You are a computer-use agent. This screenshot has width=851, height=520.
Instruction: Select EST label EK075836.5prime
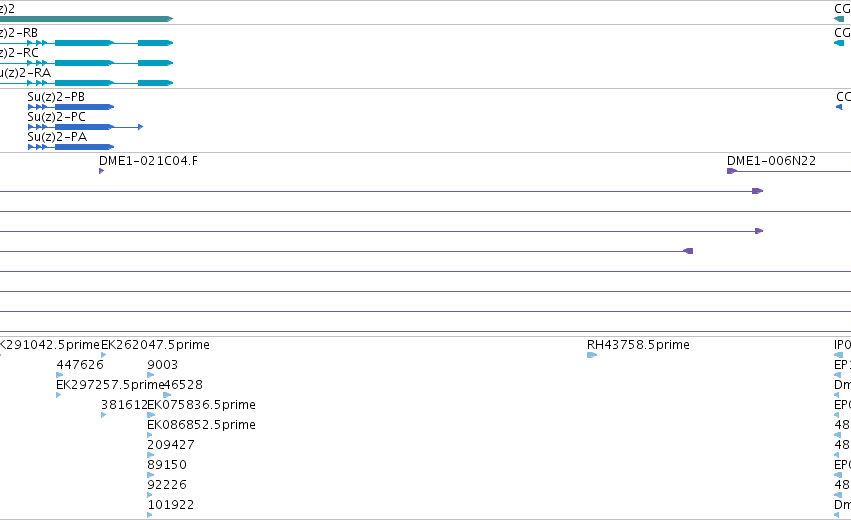click(x=201, y=405)
